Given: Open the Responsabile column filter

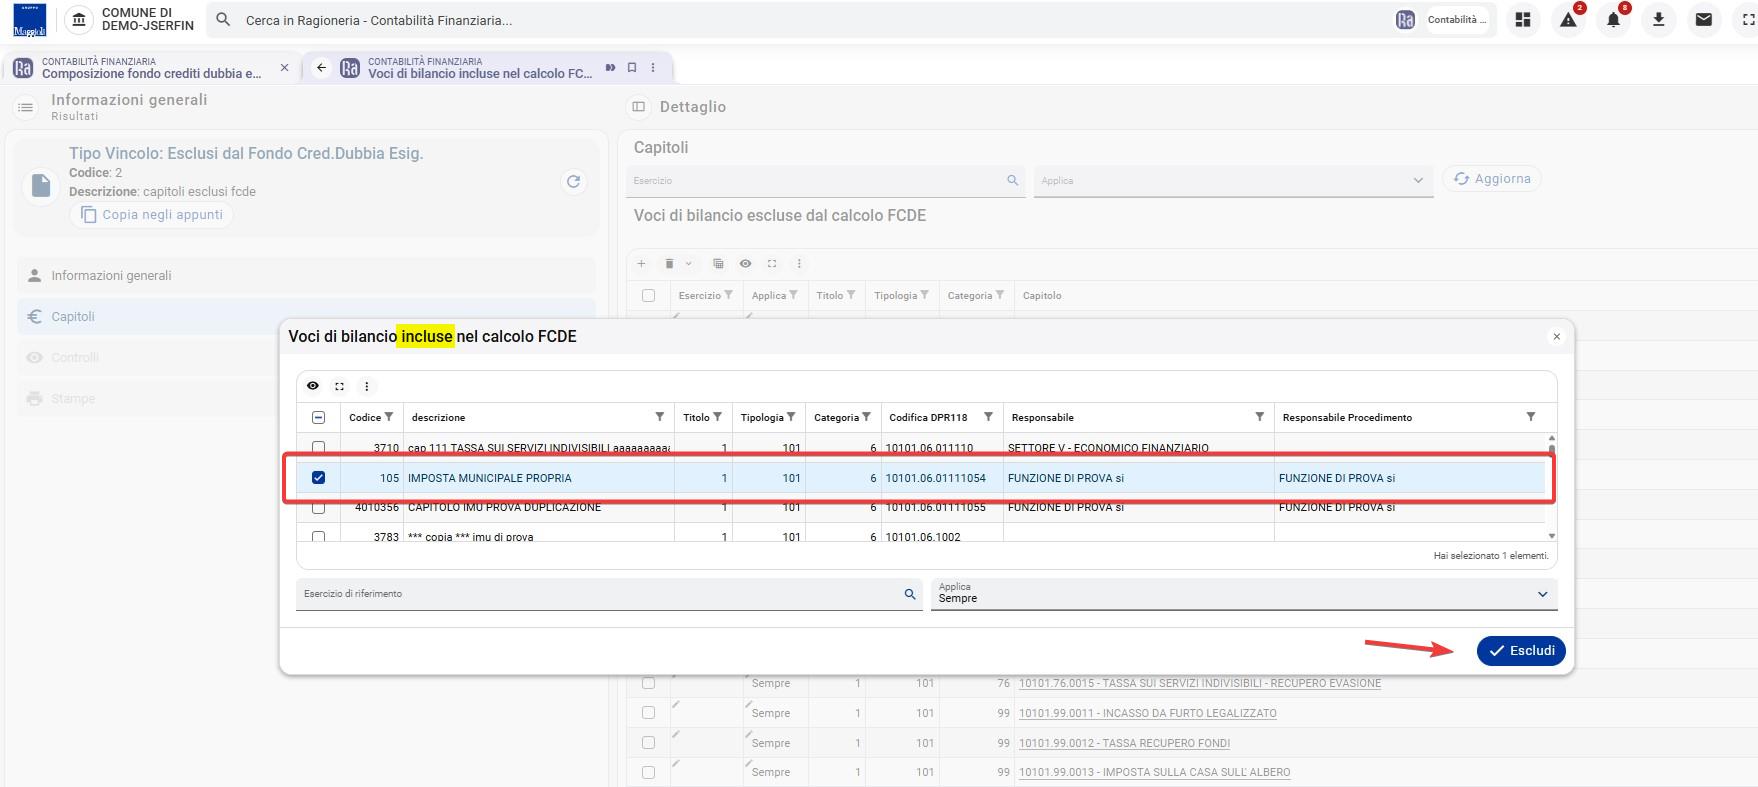Looking at the screenshot, I should pyautogui.click(x=1260, y=417).
